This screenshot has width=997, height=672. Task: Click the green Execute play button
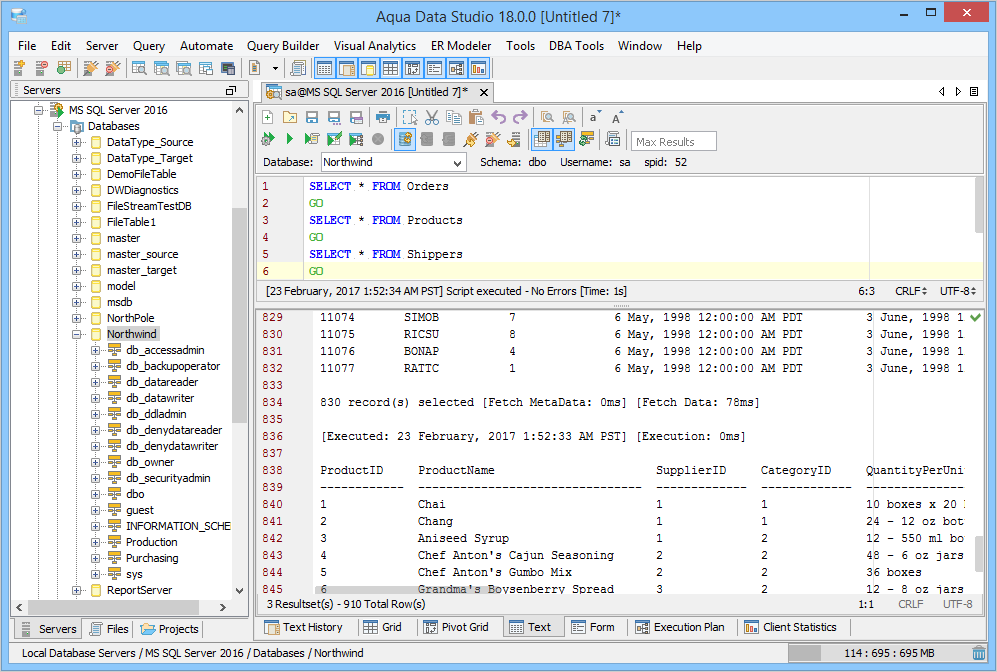tap(289, 139)
